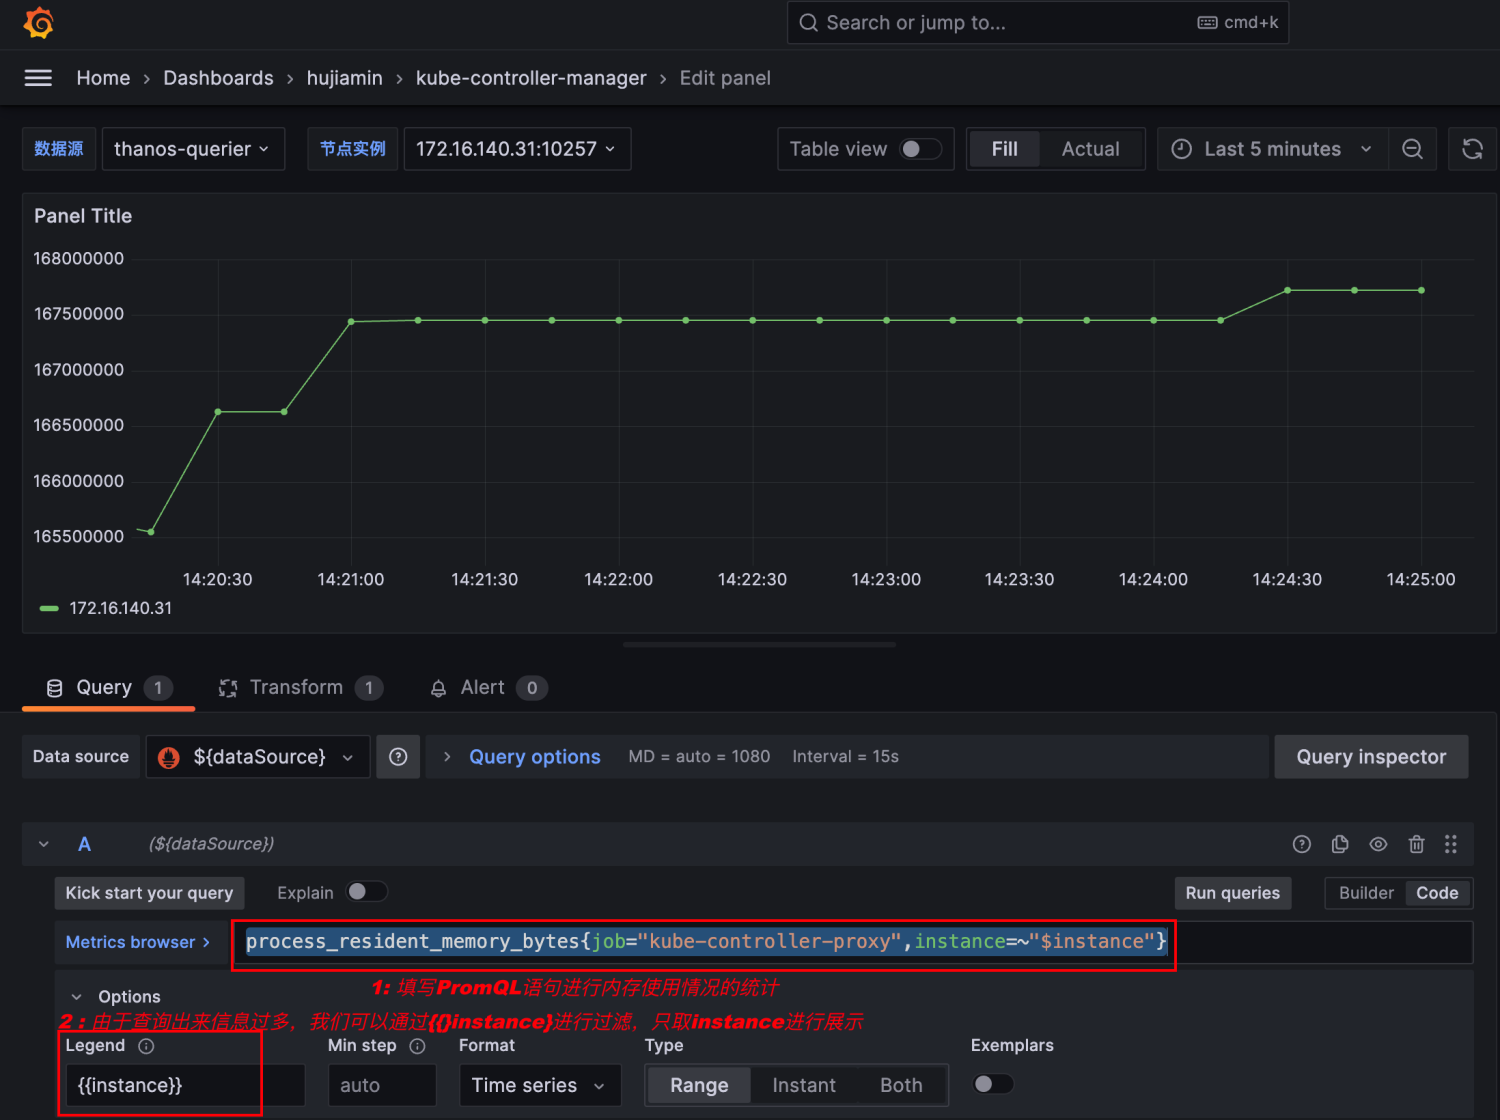
Task: Click the refresh dashboard icon
Action: click(x=1472, y=149)
